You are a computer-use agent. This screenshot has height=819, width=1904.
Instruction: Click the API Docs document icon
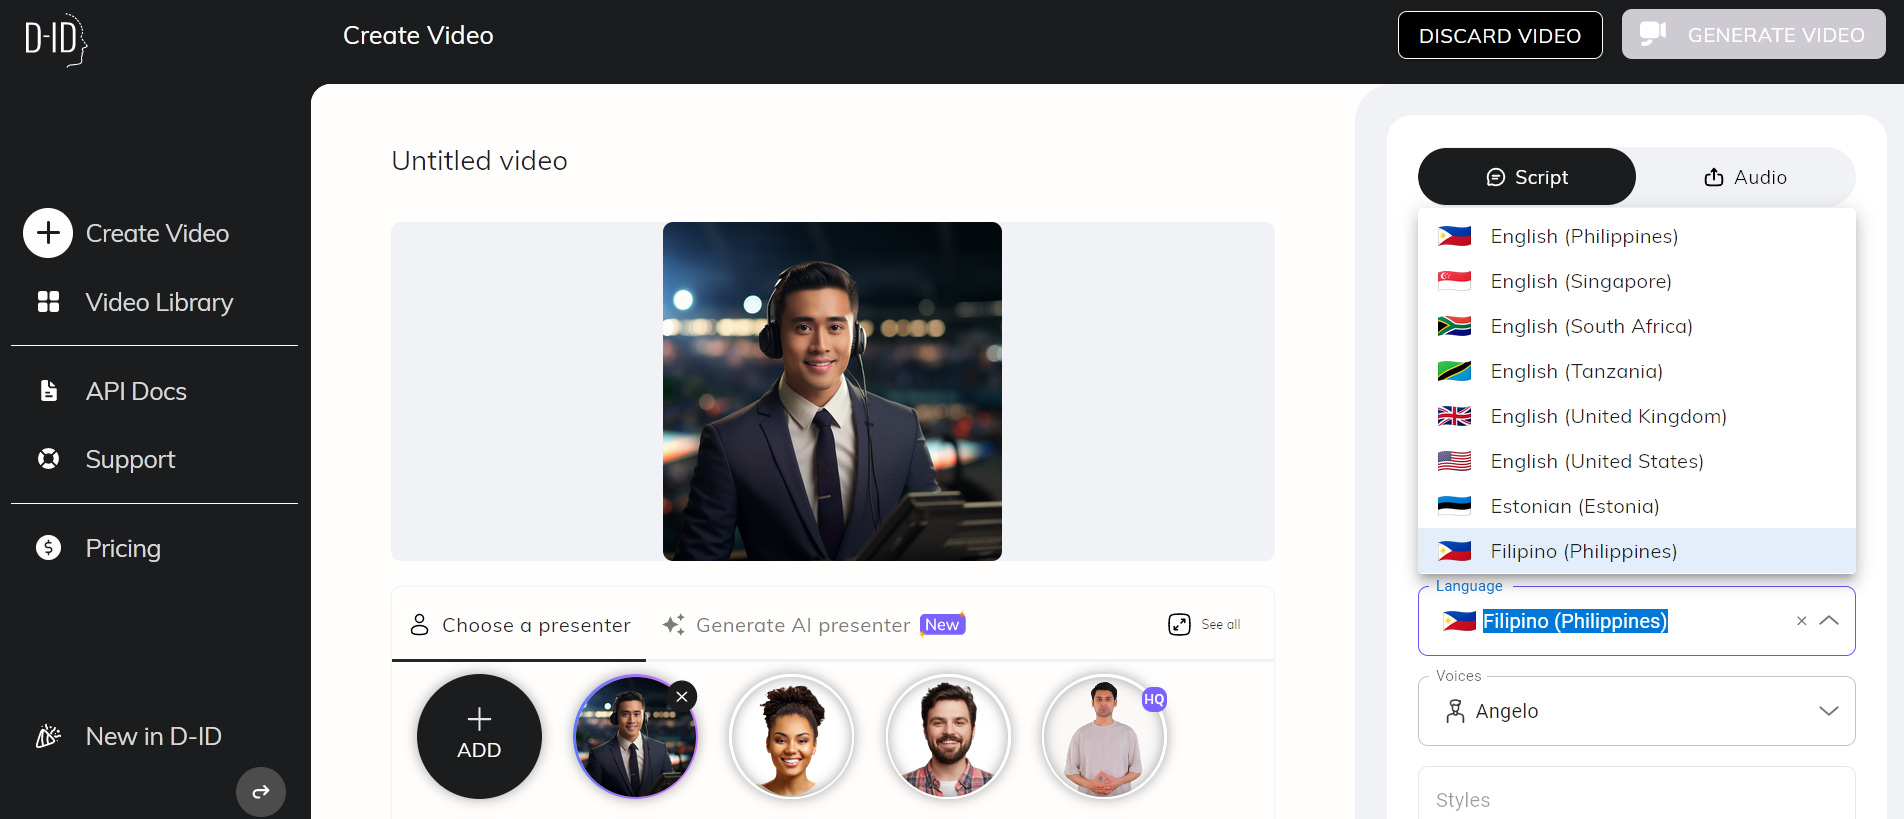(48, 391)
